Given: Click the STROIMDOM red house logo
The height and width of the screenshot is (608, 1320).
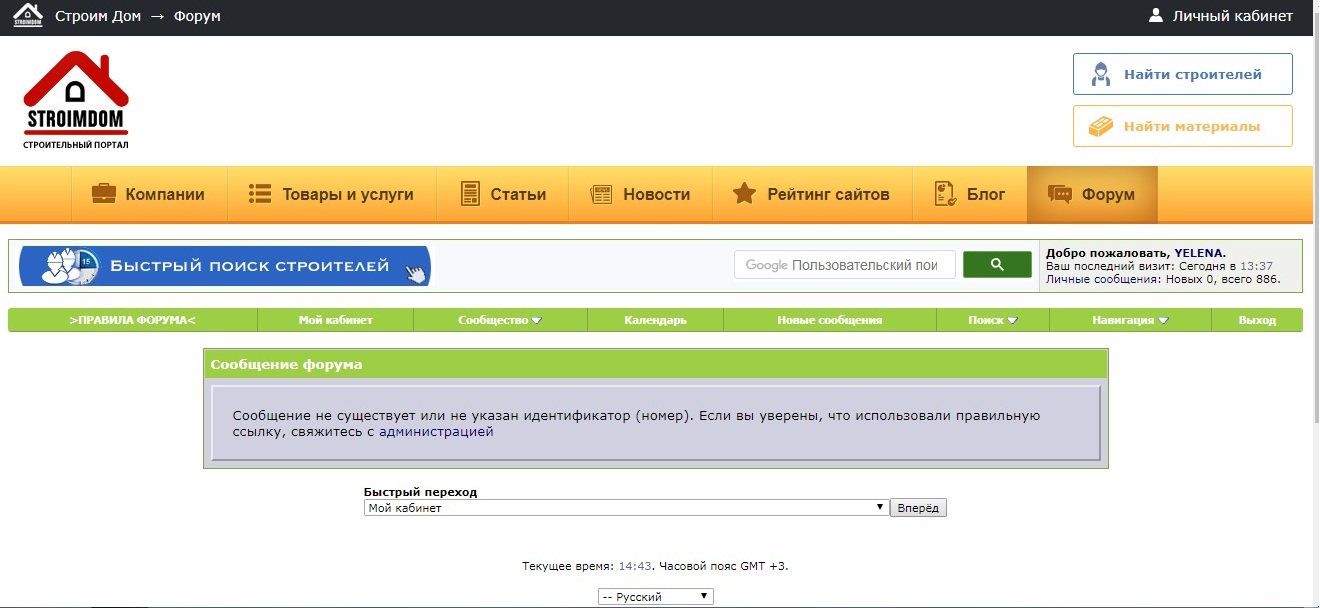Looking at the screenshot, I should 76,100.
